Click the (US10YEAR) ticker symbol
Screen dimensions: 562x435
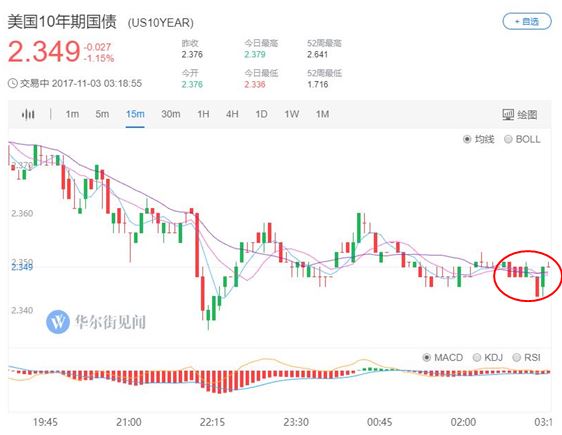click(x=161, y=23)
